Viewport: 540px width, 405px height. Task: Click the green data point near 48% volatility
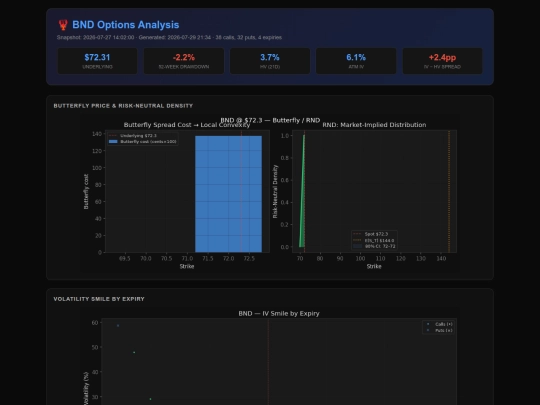[x=134, y=352]
